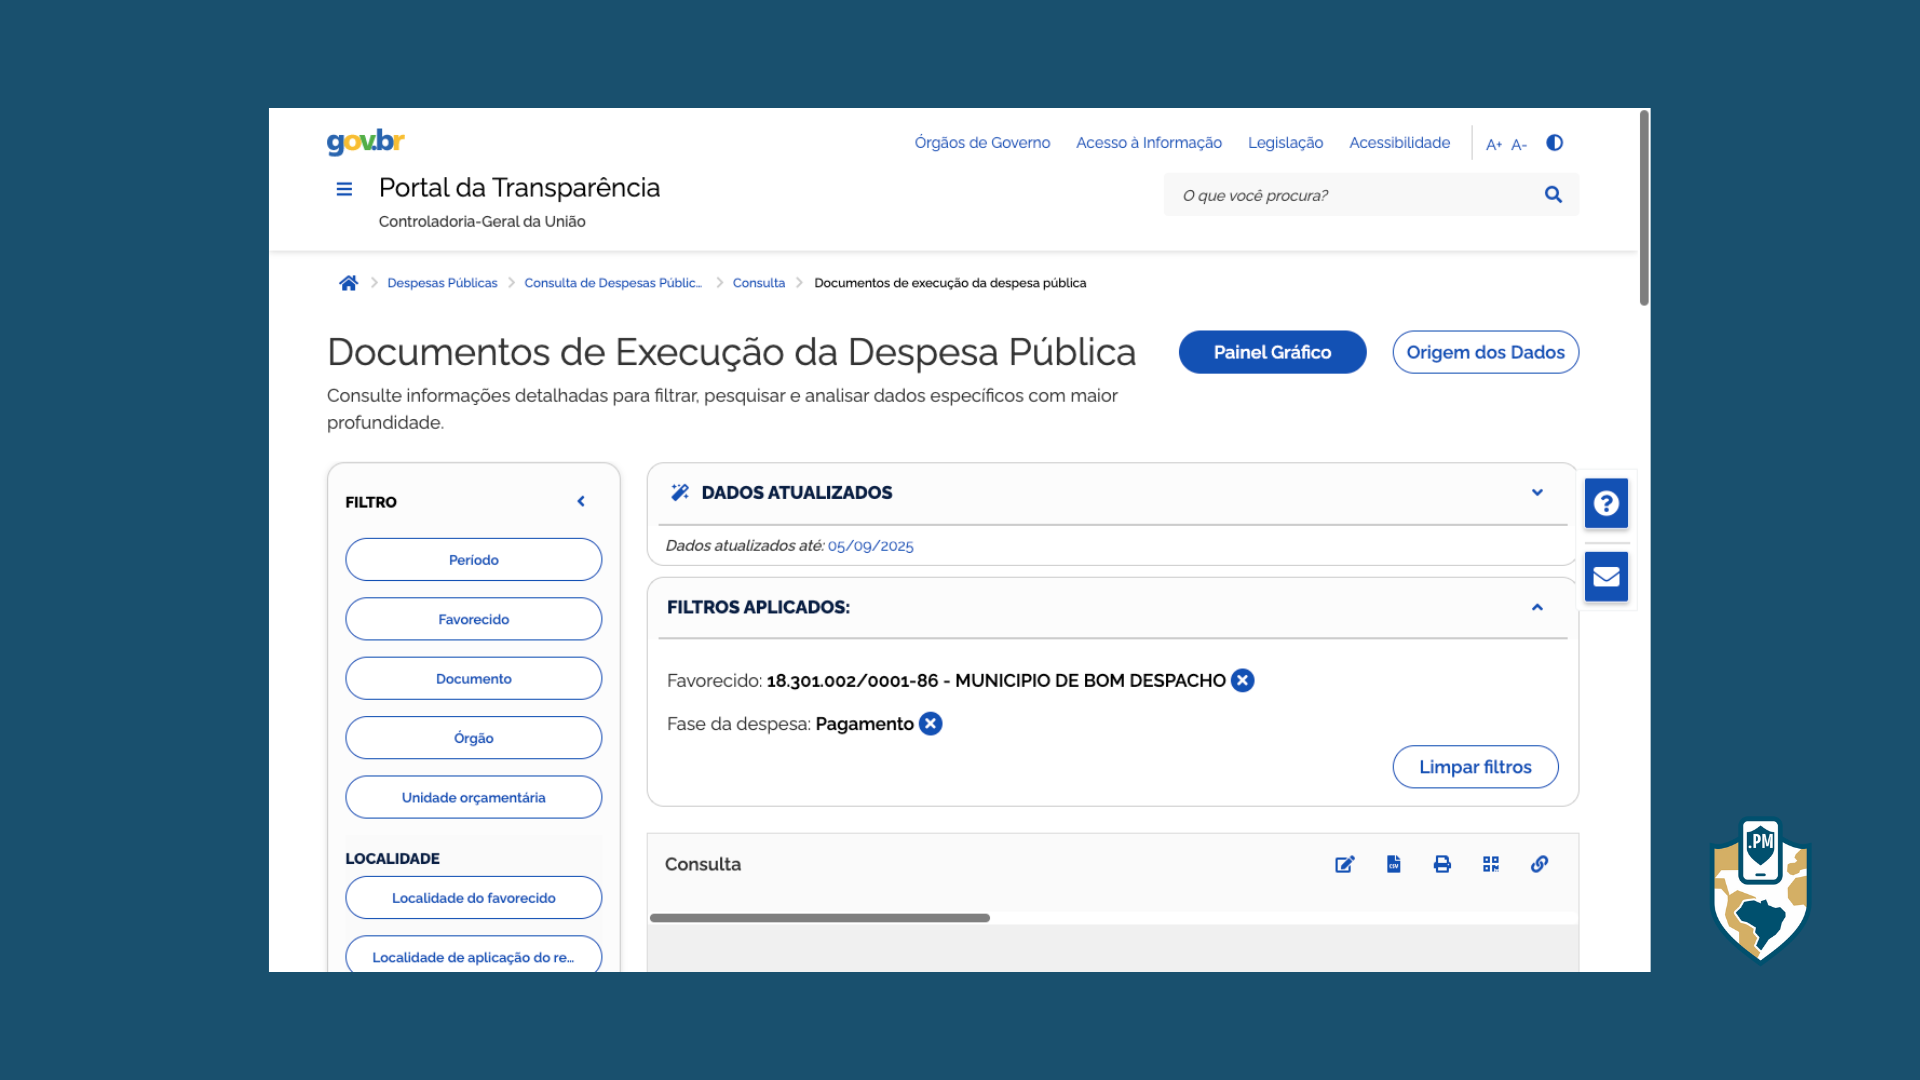The height and width of the screenshot is (1080, 1920).
Task: Click the Despesas Públicas breadcrumb
Action: click(442, 283)
